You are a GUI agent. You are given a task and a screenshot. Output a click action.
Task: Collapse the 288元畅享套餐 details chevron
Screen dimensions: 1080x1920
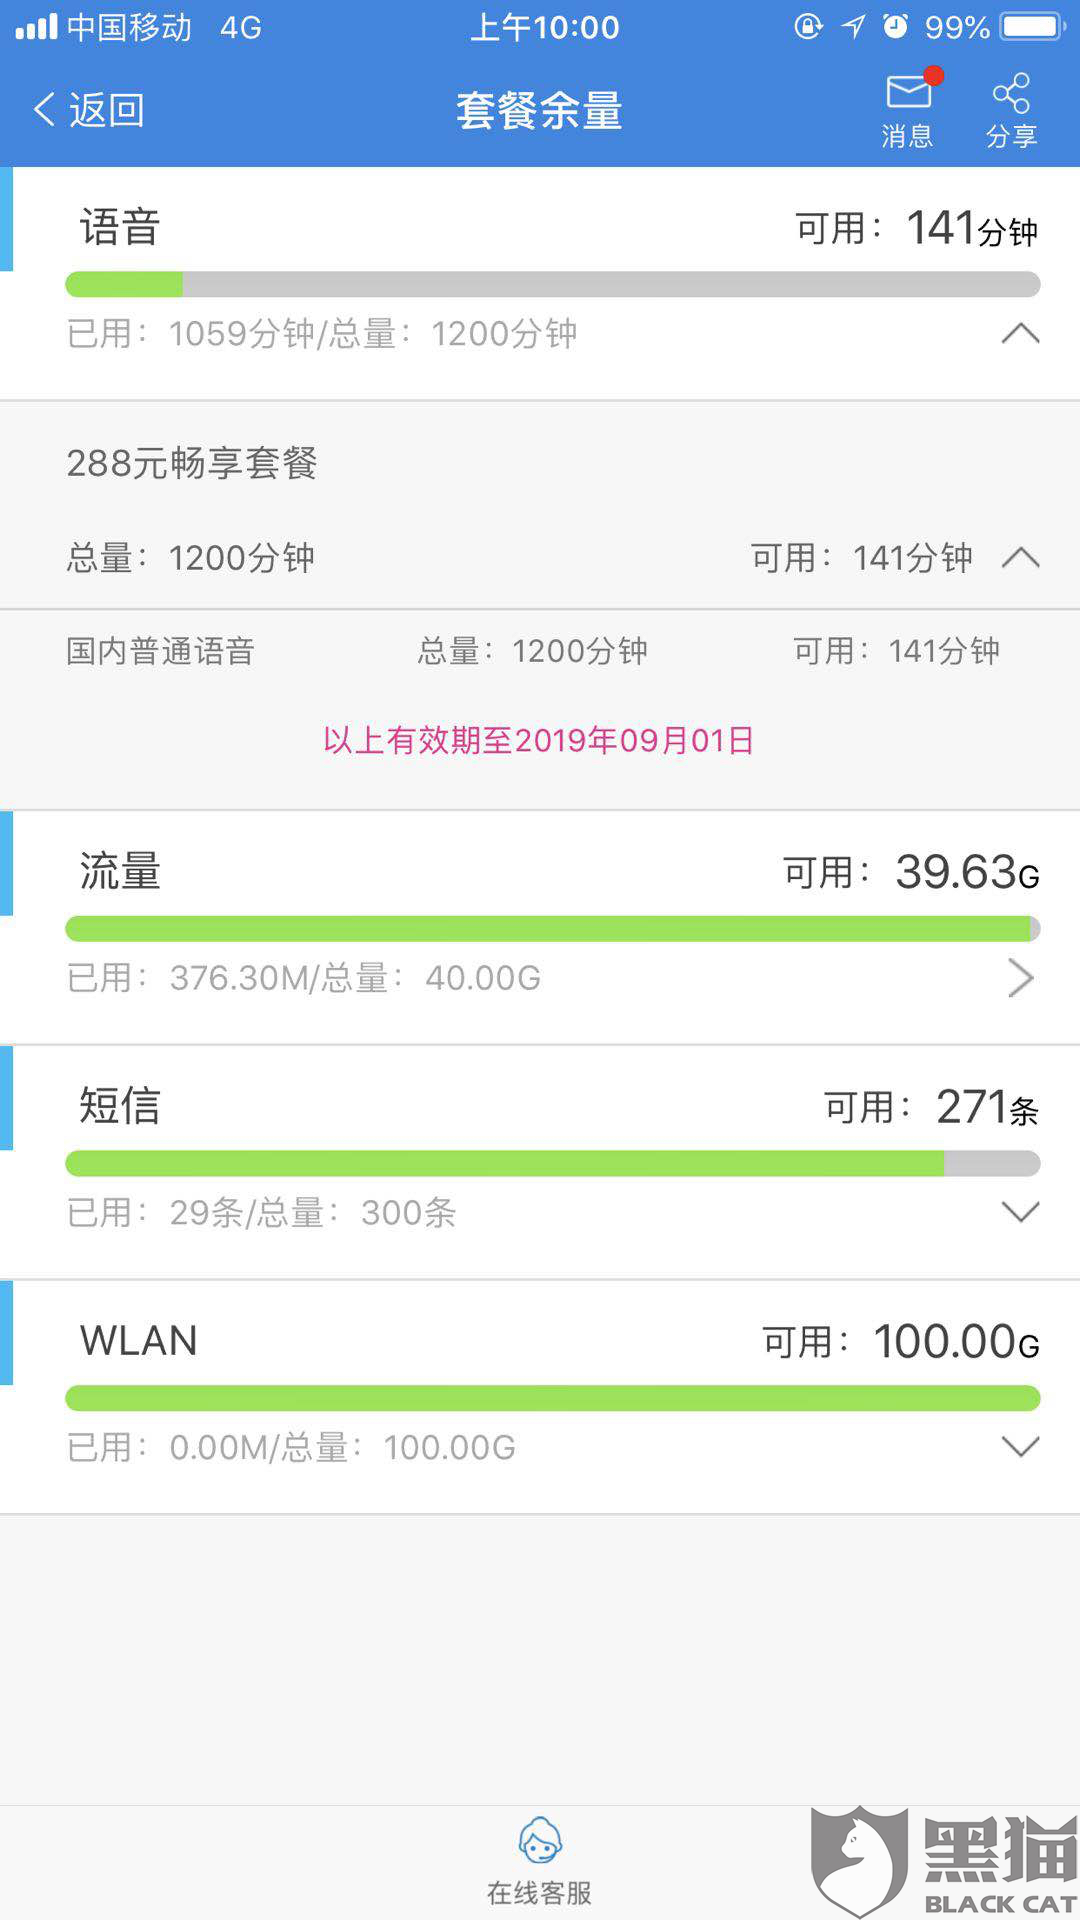point(1020,558)
